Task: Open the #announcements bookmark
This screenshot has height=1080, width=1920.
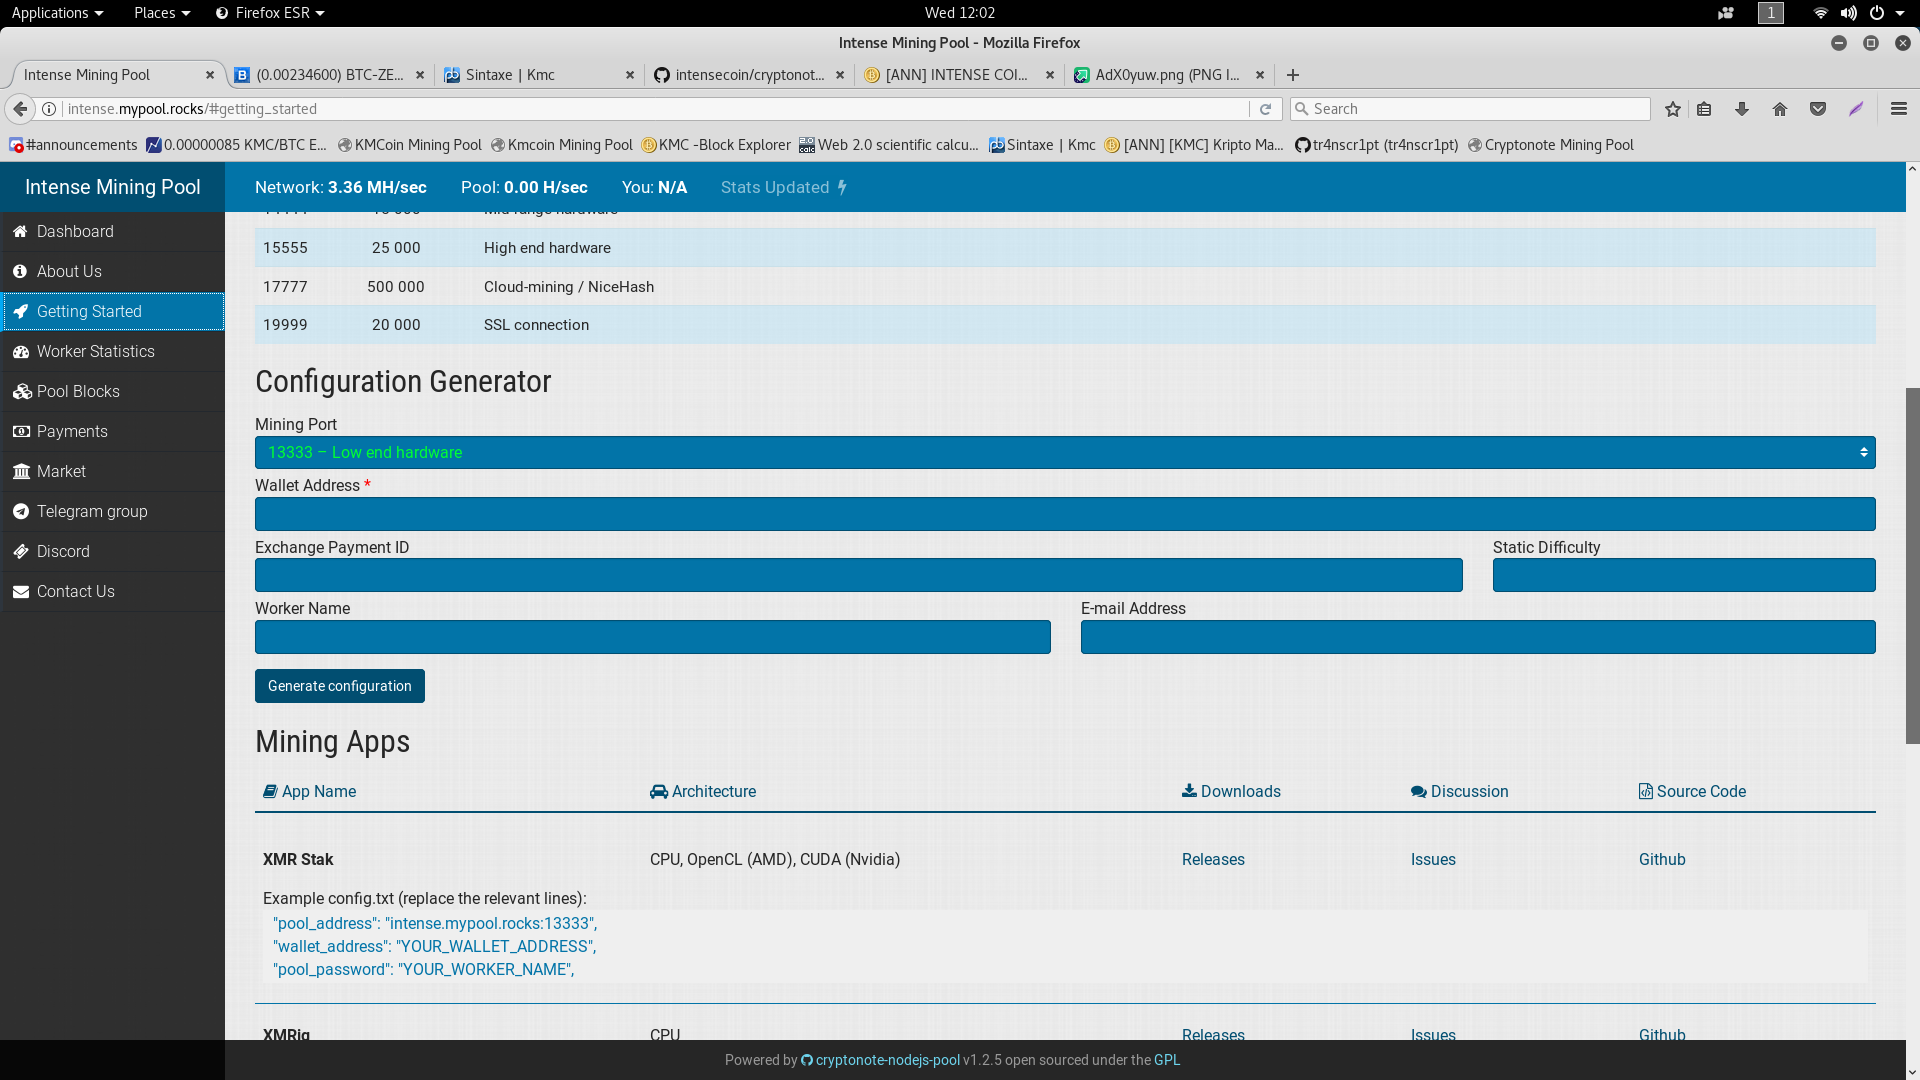Action: [73, 145]
